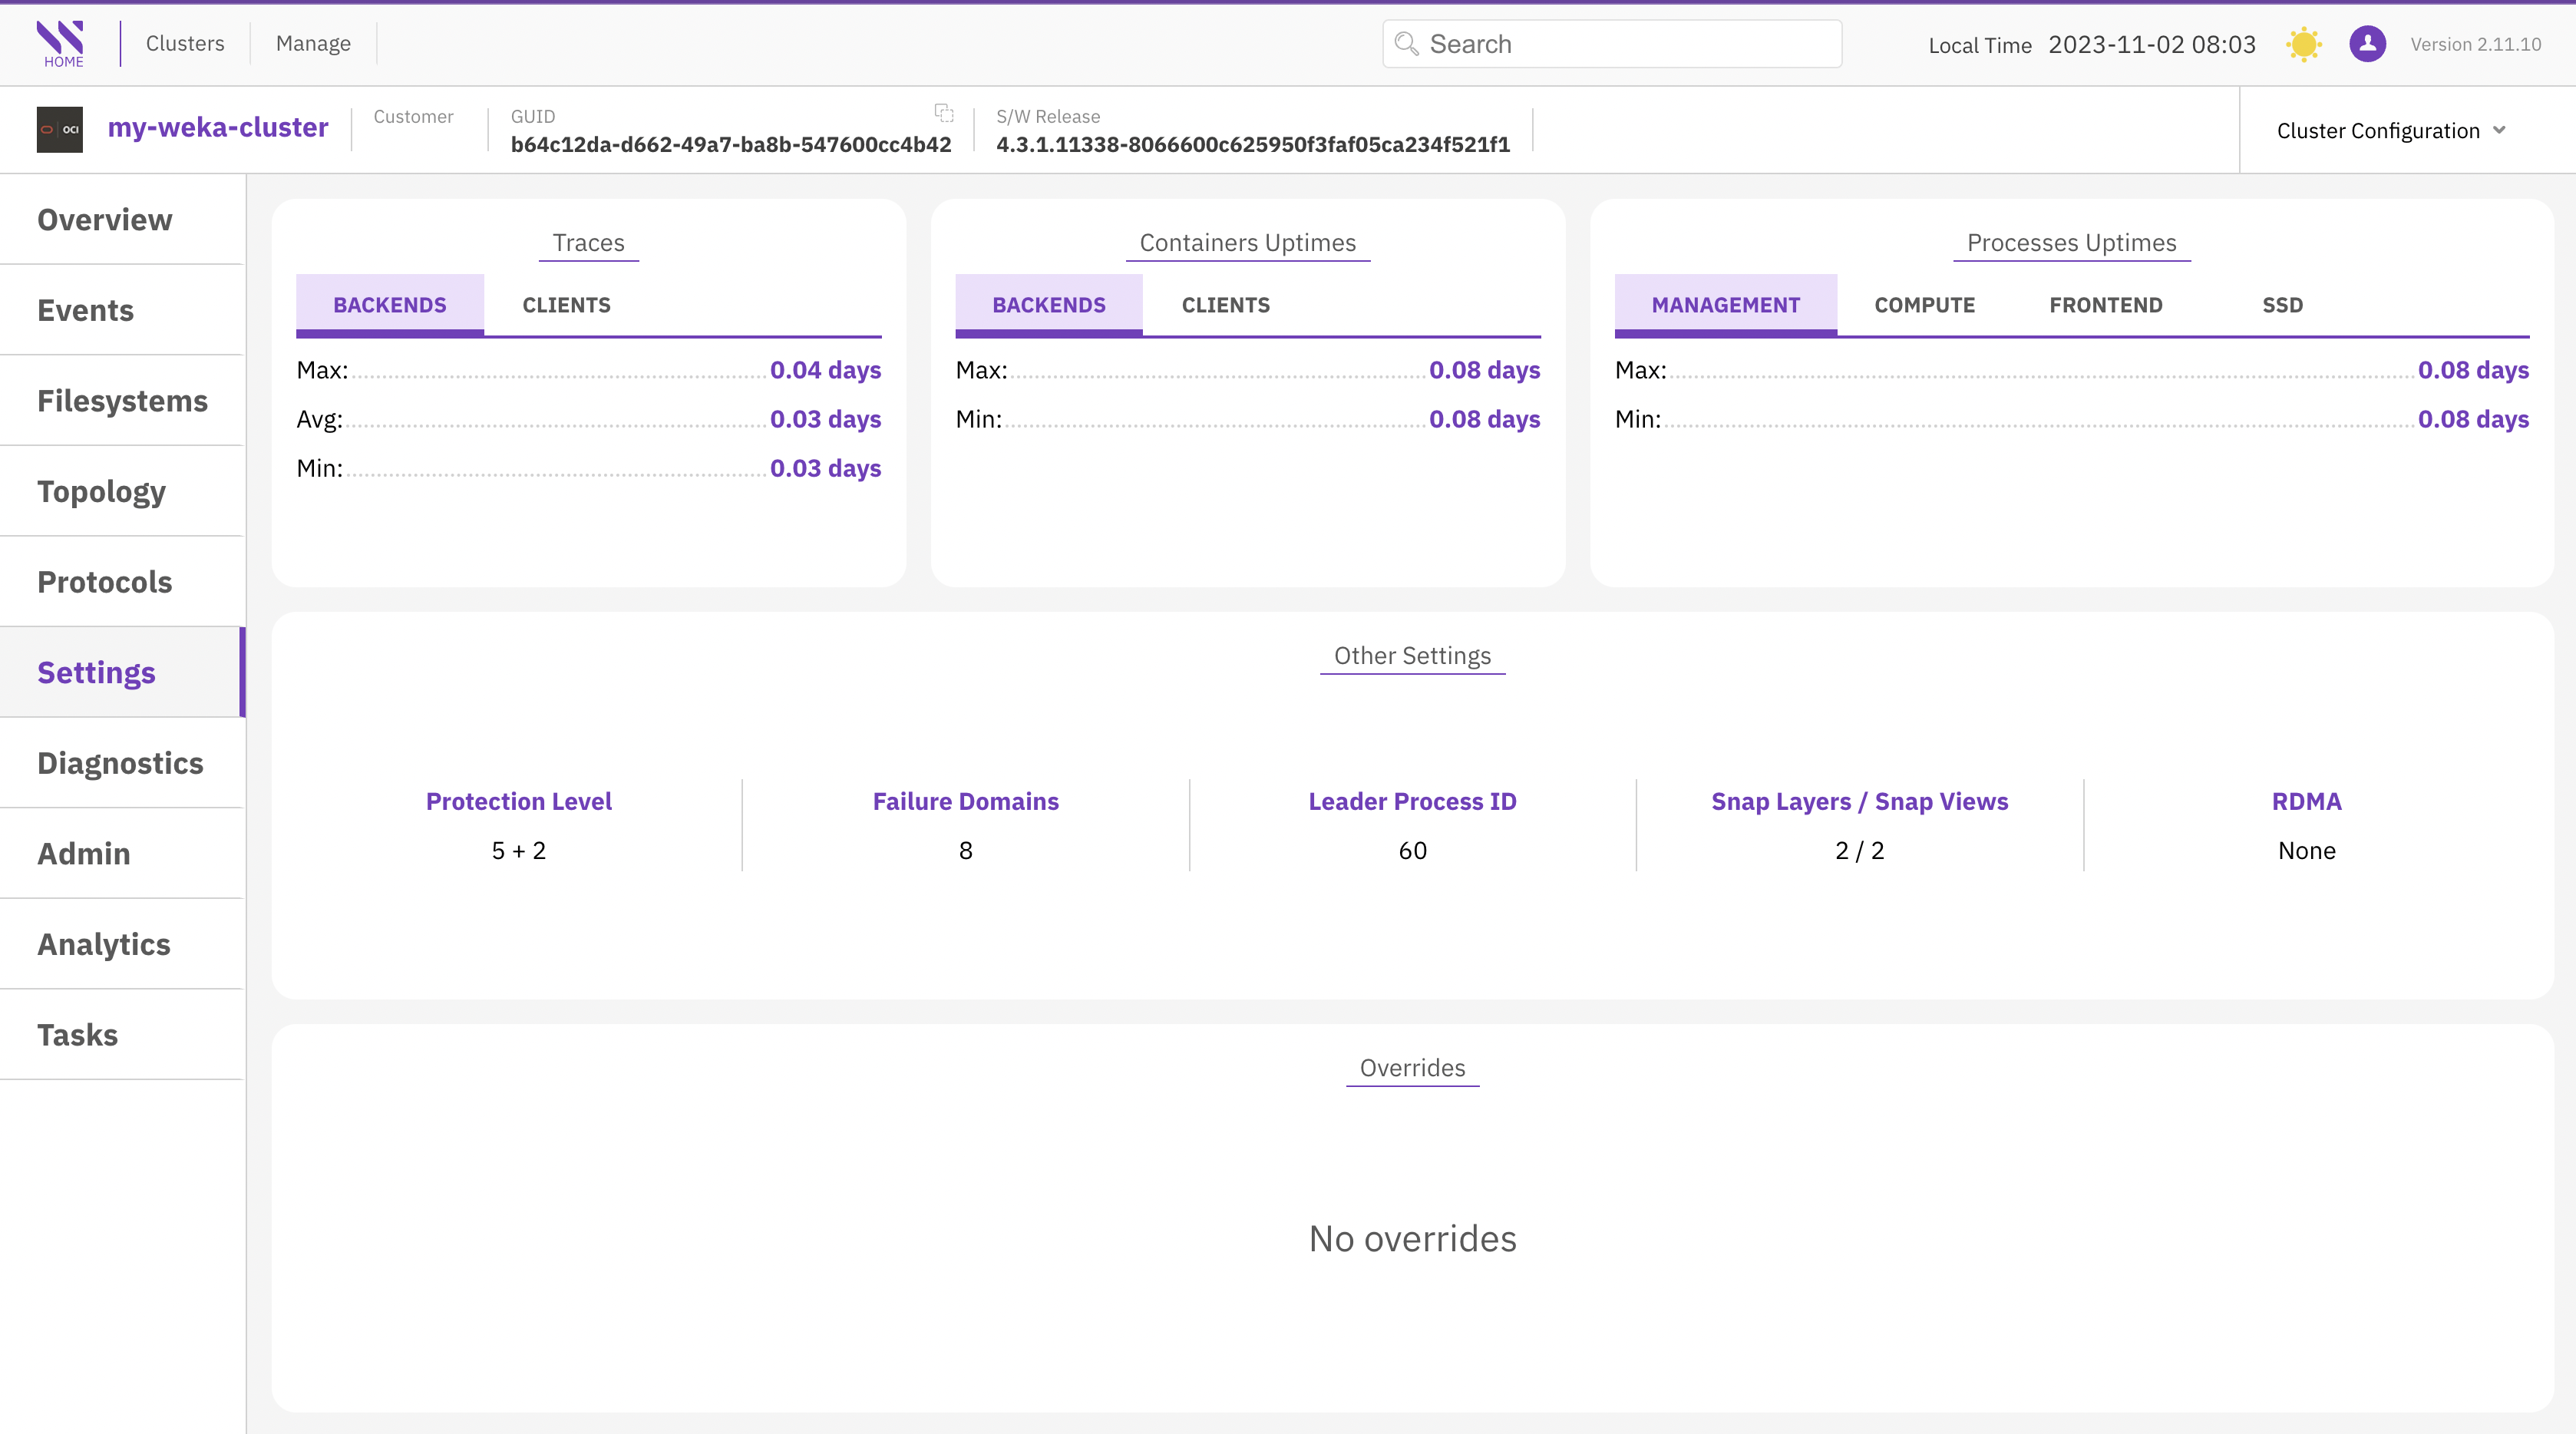The image size is (2576, 1434).
Task: Expand the Cluster Configuration dropdown
Action: (2377, 131)
